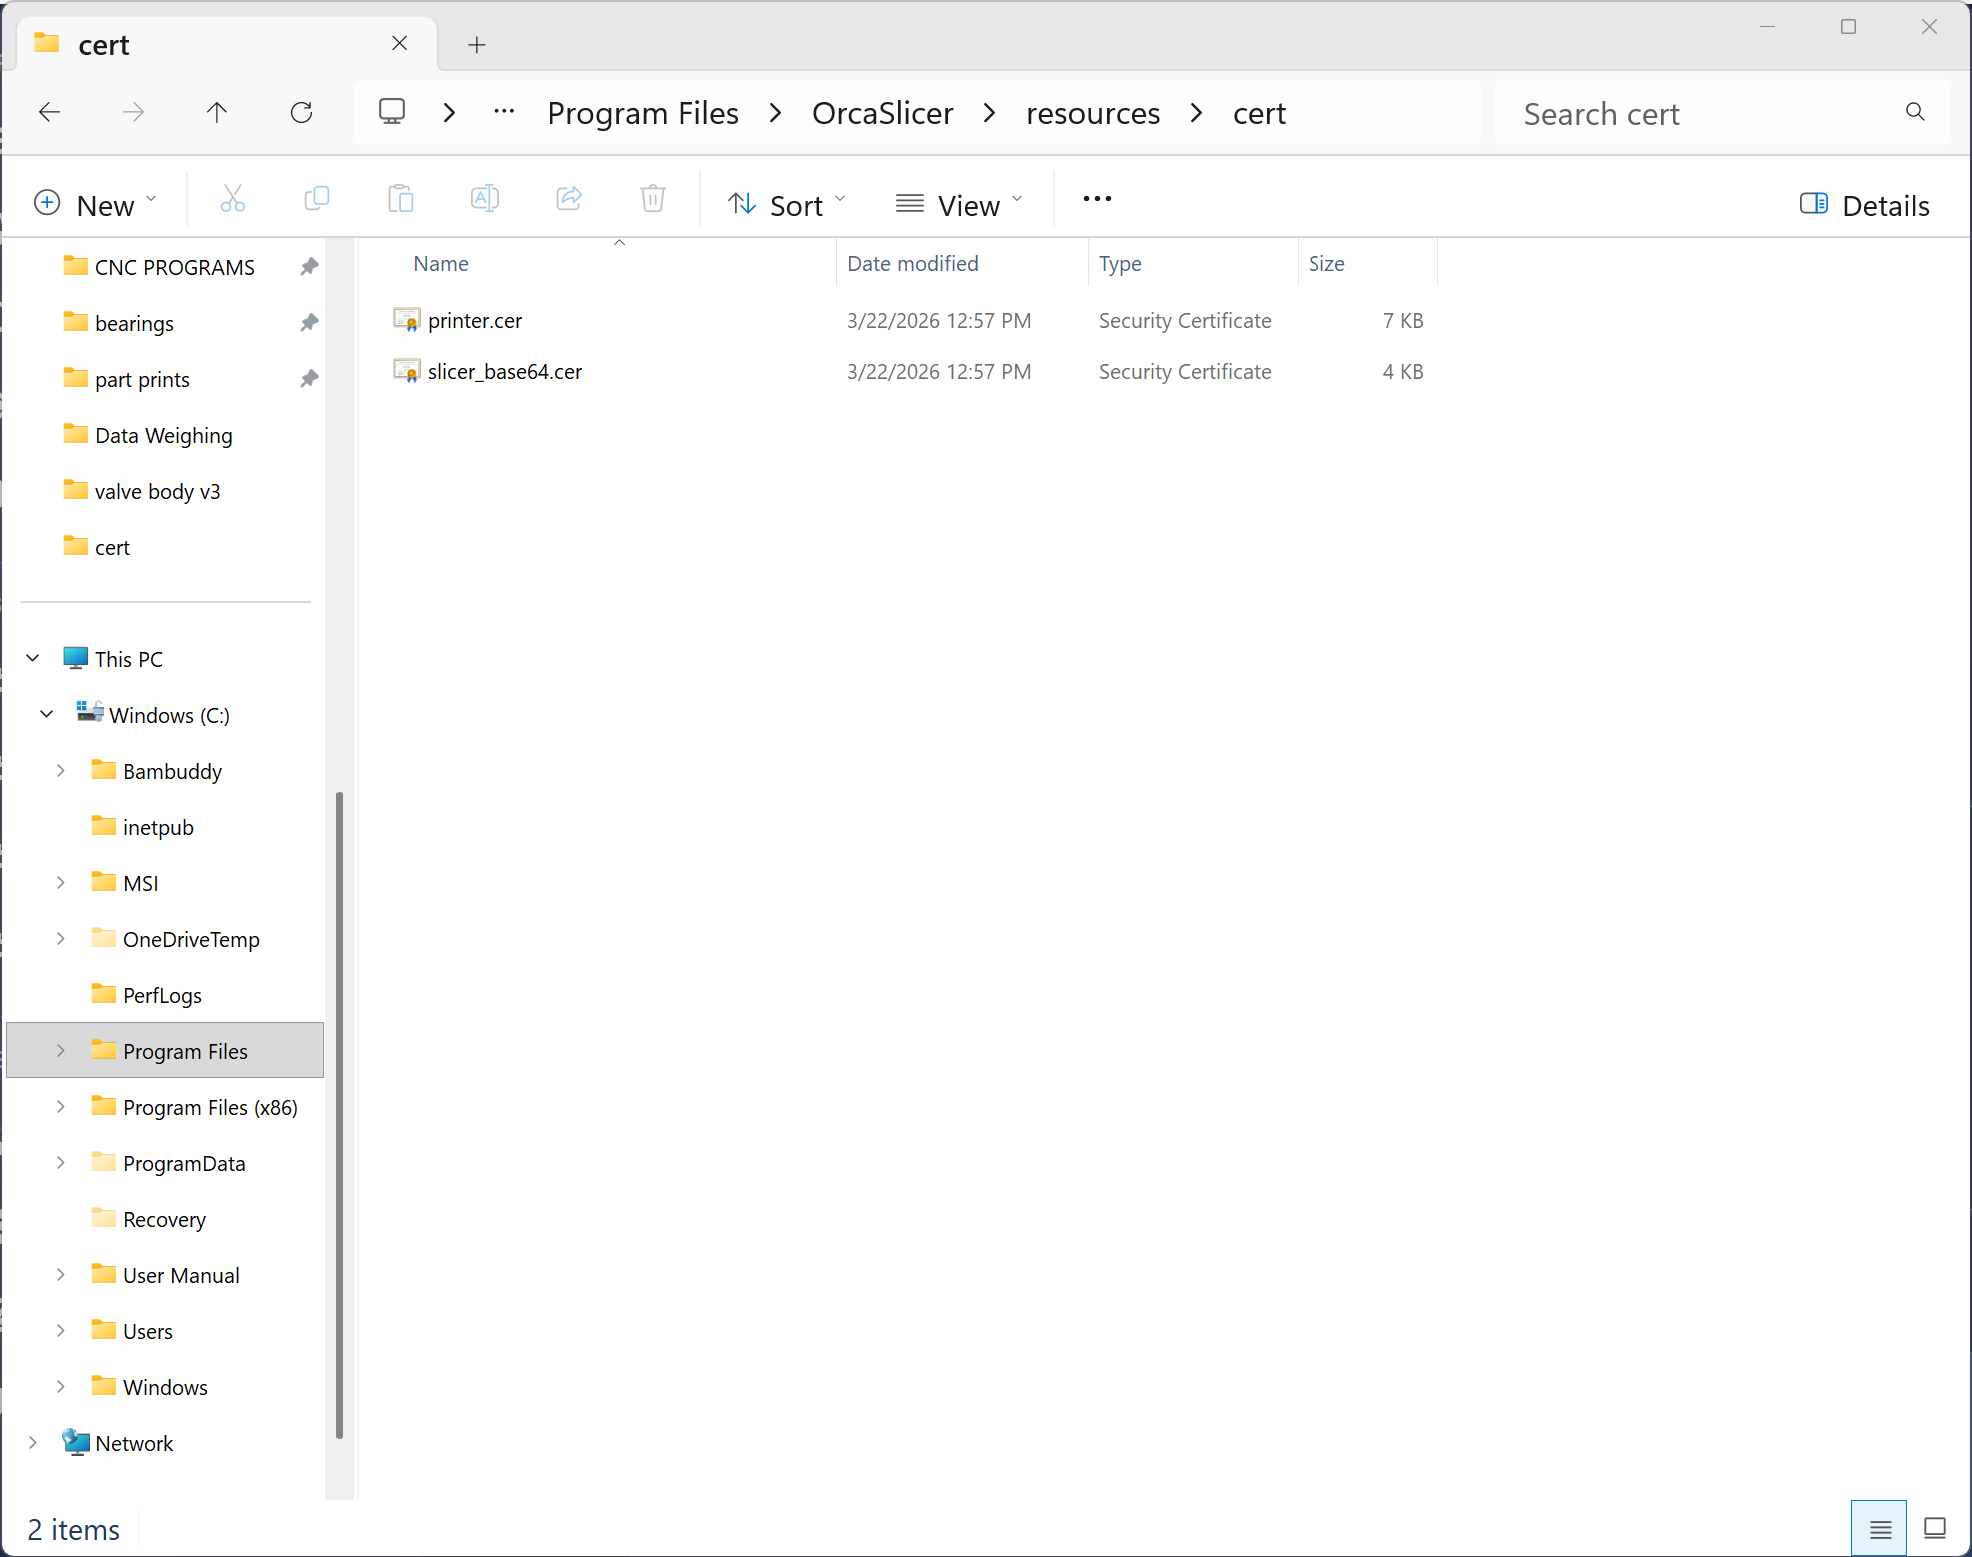This screenshot has width=1972, height=1557.
Task: Select the cert tab title
Action: [x=104, y=45]
